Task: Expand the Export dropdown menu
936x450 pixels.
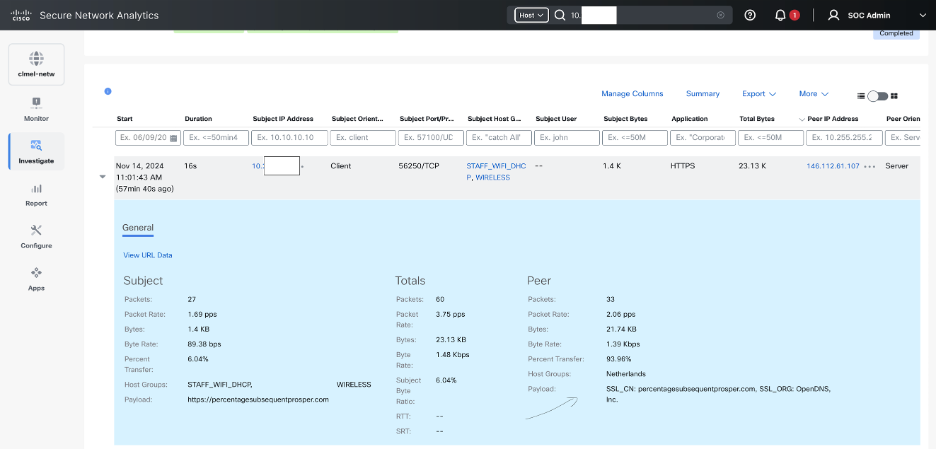Action: pos(759,94)
